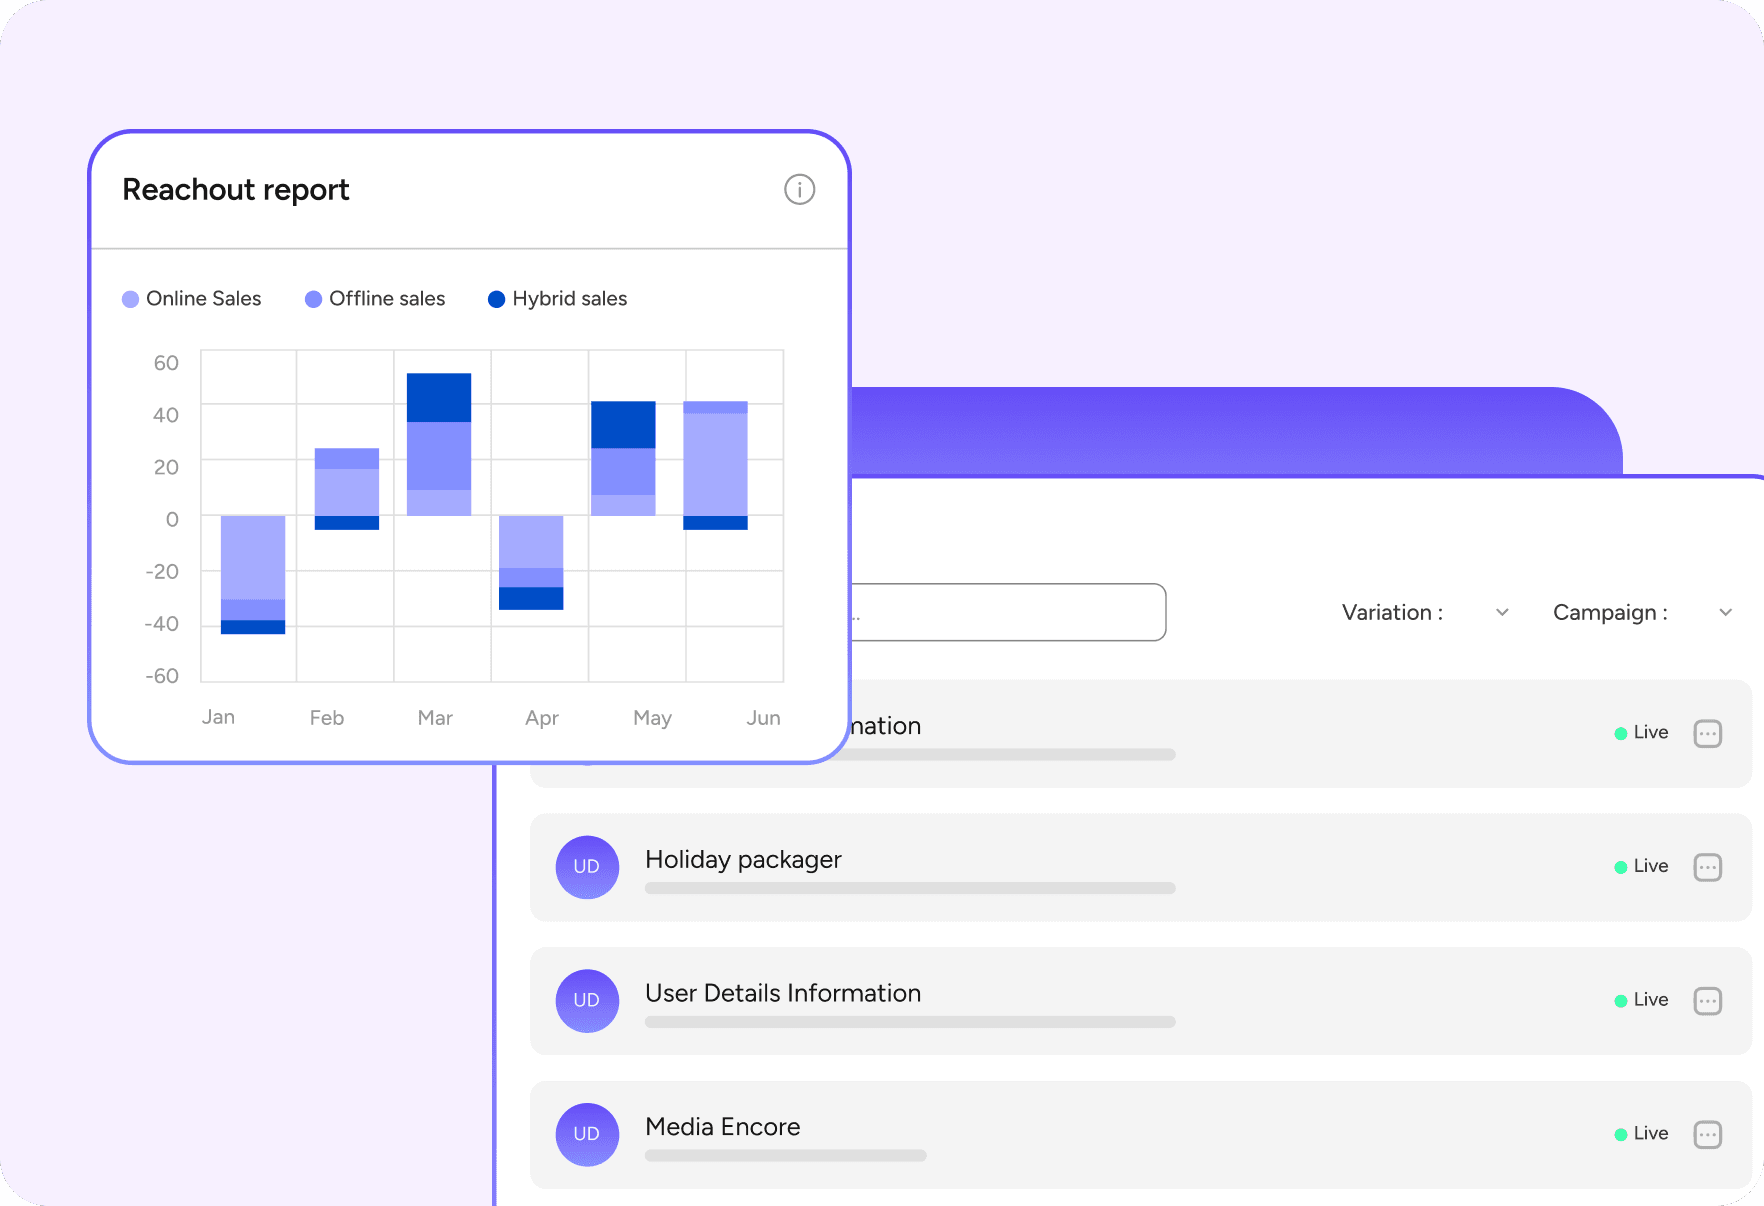Viewport: 1764px width, 1206px height.
Task: Click the Mar bar in the chart
Action: (439, 444)
